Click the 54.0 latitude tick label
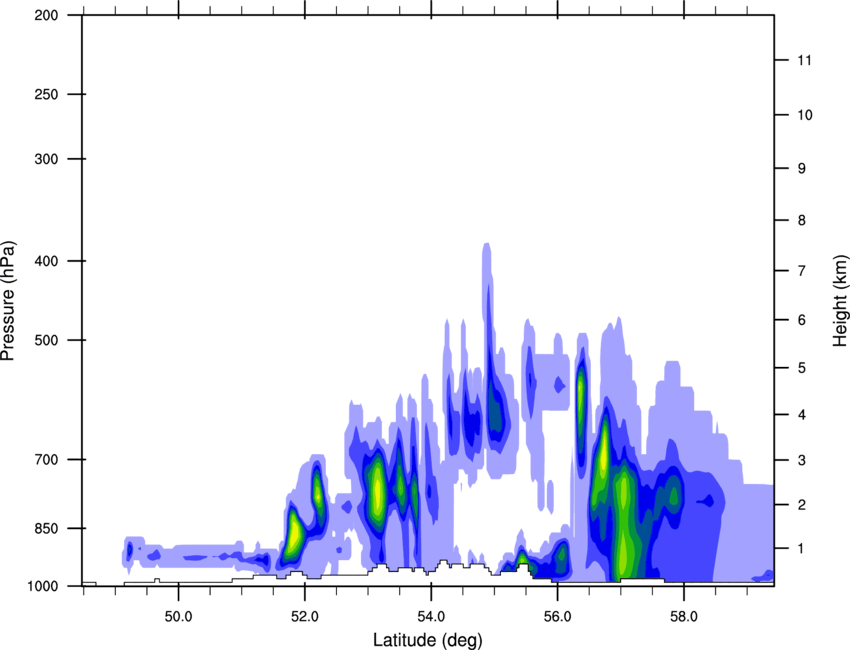850x650 pixels. click(x=431, y=616)
